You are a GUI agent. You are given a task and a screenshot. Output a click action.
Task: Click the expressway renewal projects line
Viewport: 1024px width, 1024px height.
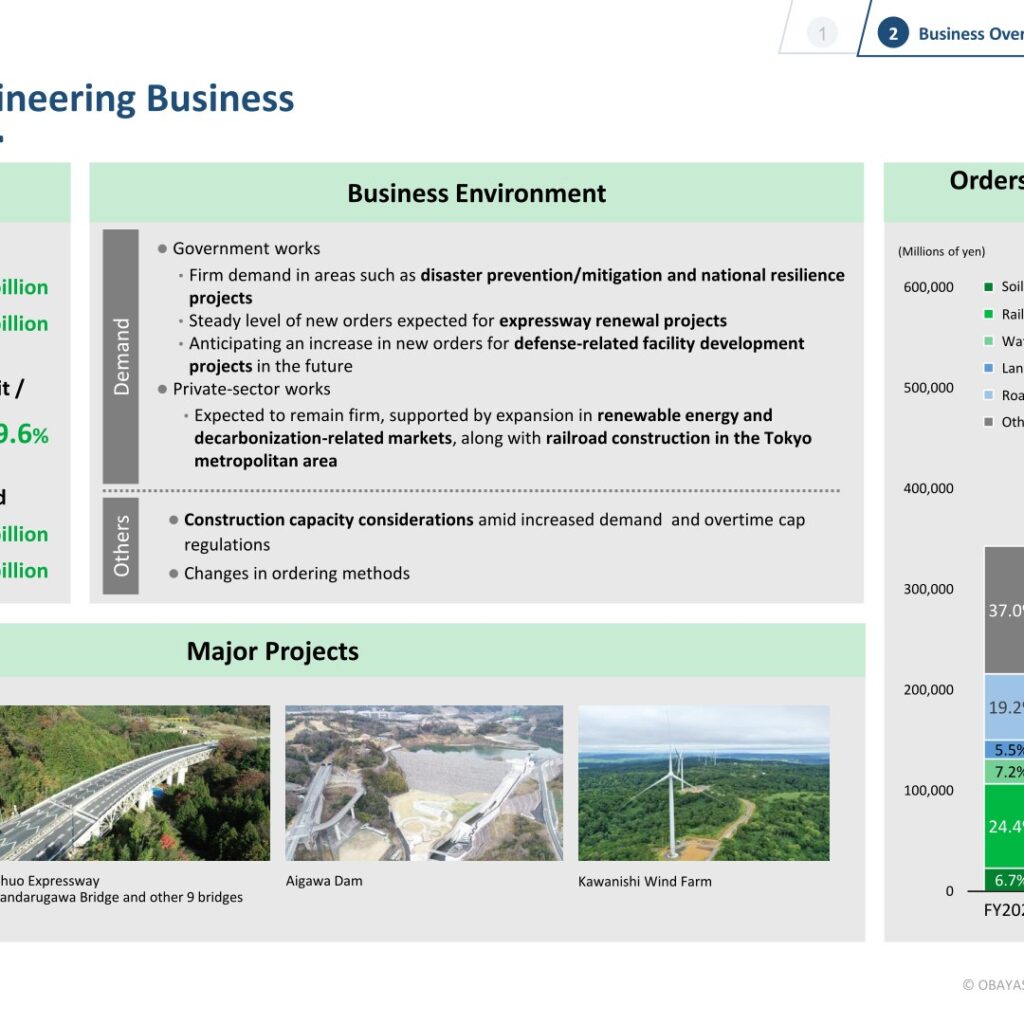click(457, 321)
